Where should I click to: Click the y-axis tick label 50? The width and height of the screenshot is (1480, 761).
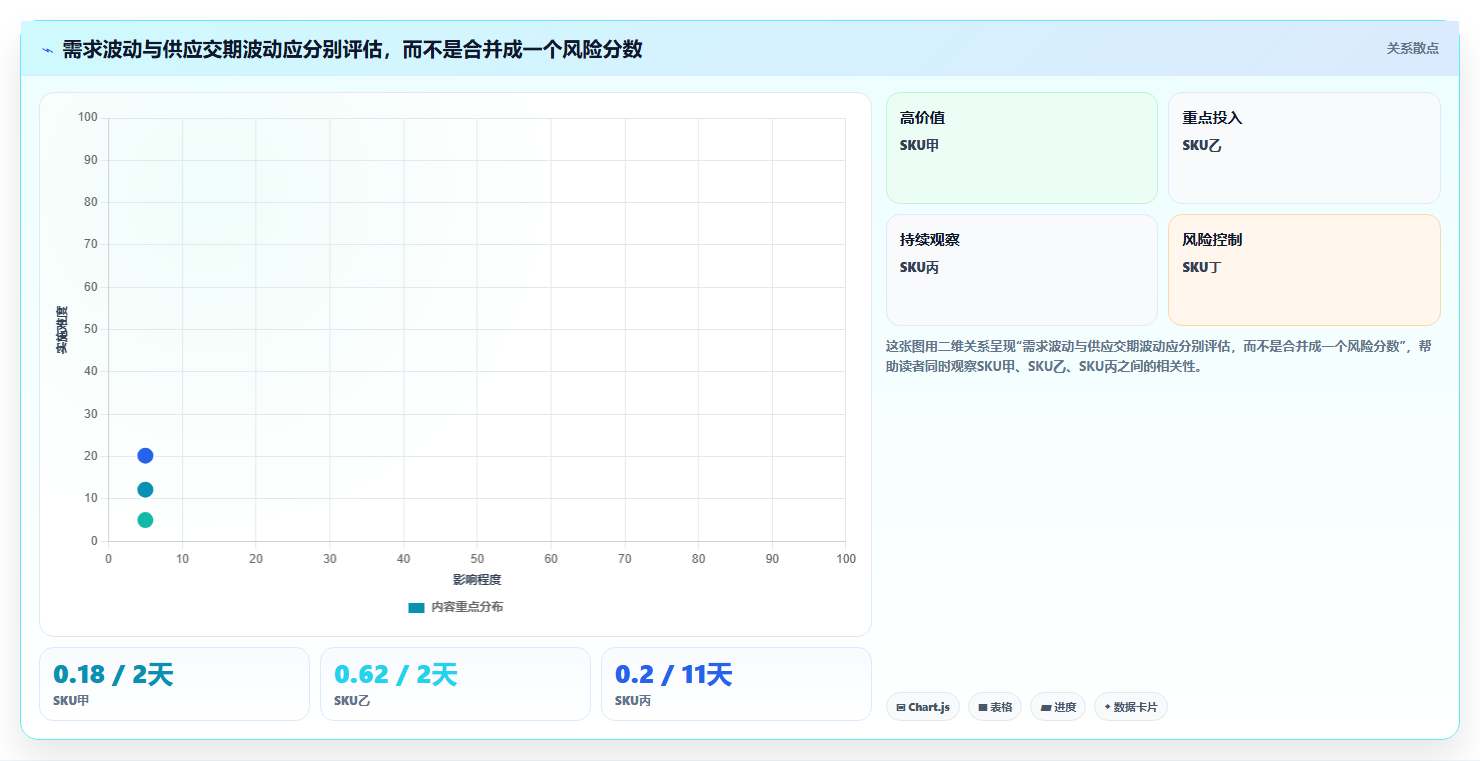(x=91, y=329)
